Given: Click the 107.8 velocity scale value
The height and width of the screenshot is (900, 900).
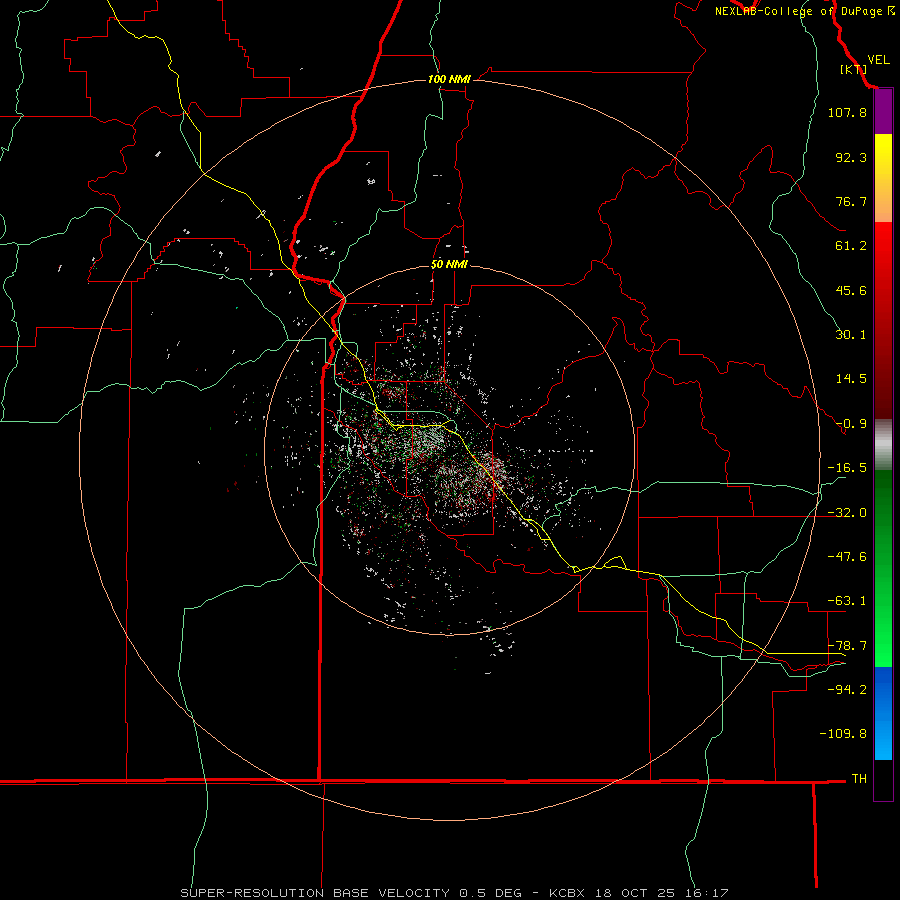Looking at the screenshot, I should pyautogui.click(x=847, y=112).
